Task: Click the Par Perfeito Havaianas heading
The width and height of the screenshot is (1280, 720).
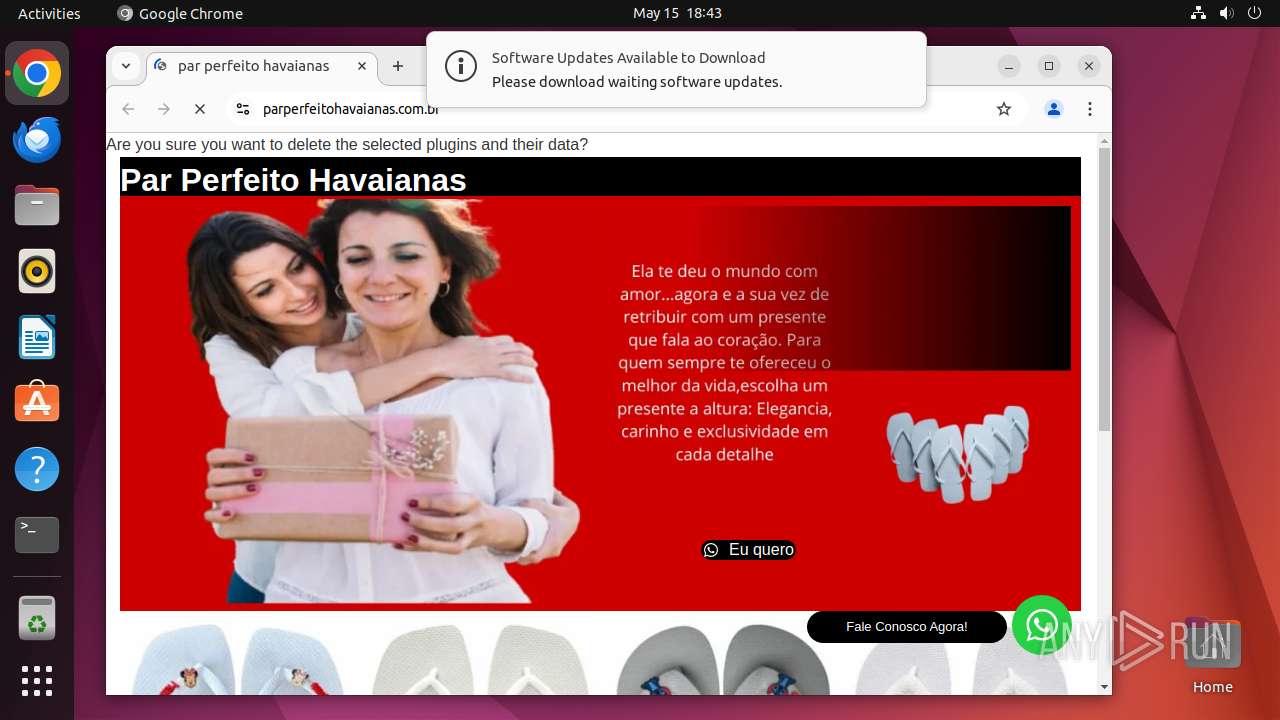Action: 293,180
